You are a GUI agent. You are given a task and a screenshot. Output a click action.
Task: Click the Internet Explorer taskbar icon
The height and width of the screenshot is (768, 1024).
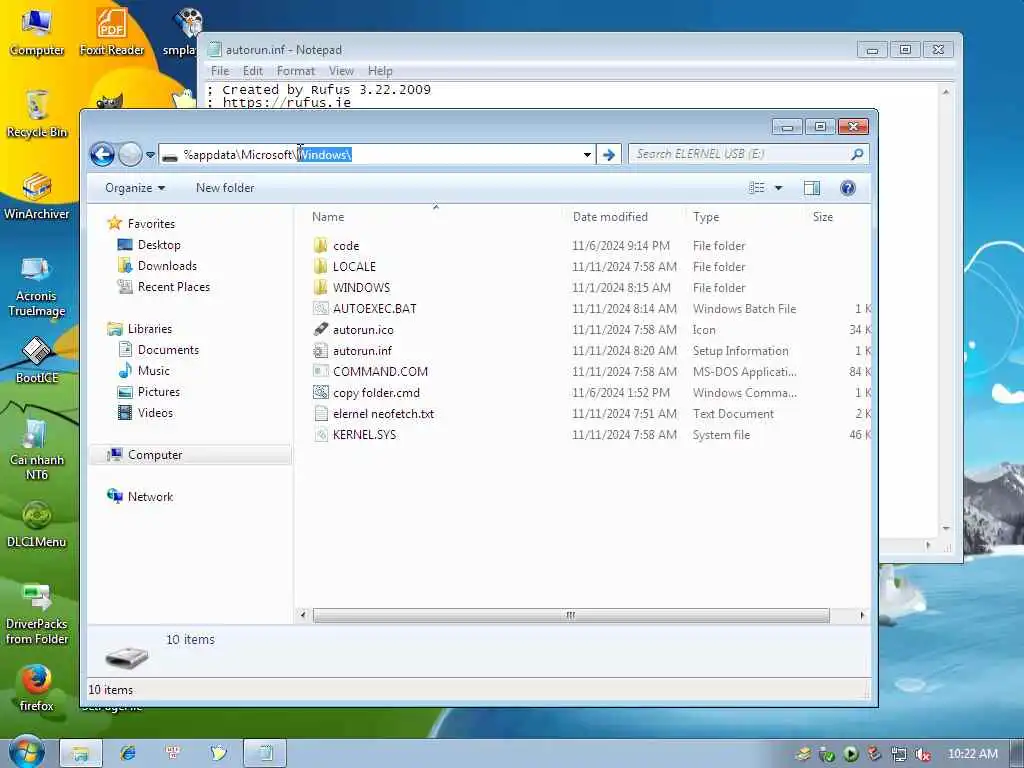point(127,754)
